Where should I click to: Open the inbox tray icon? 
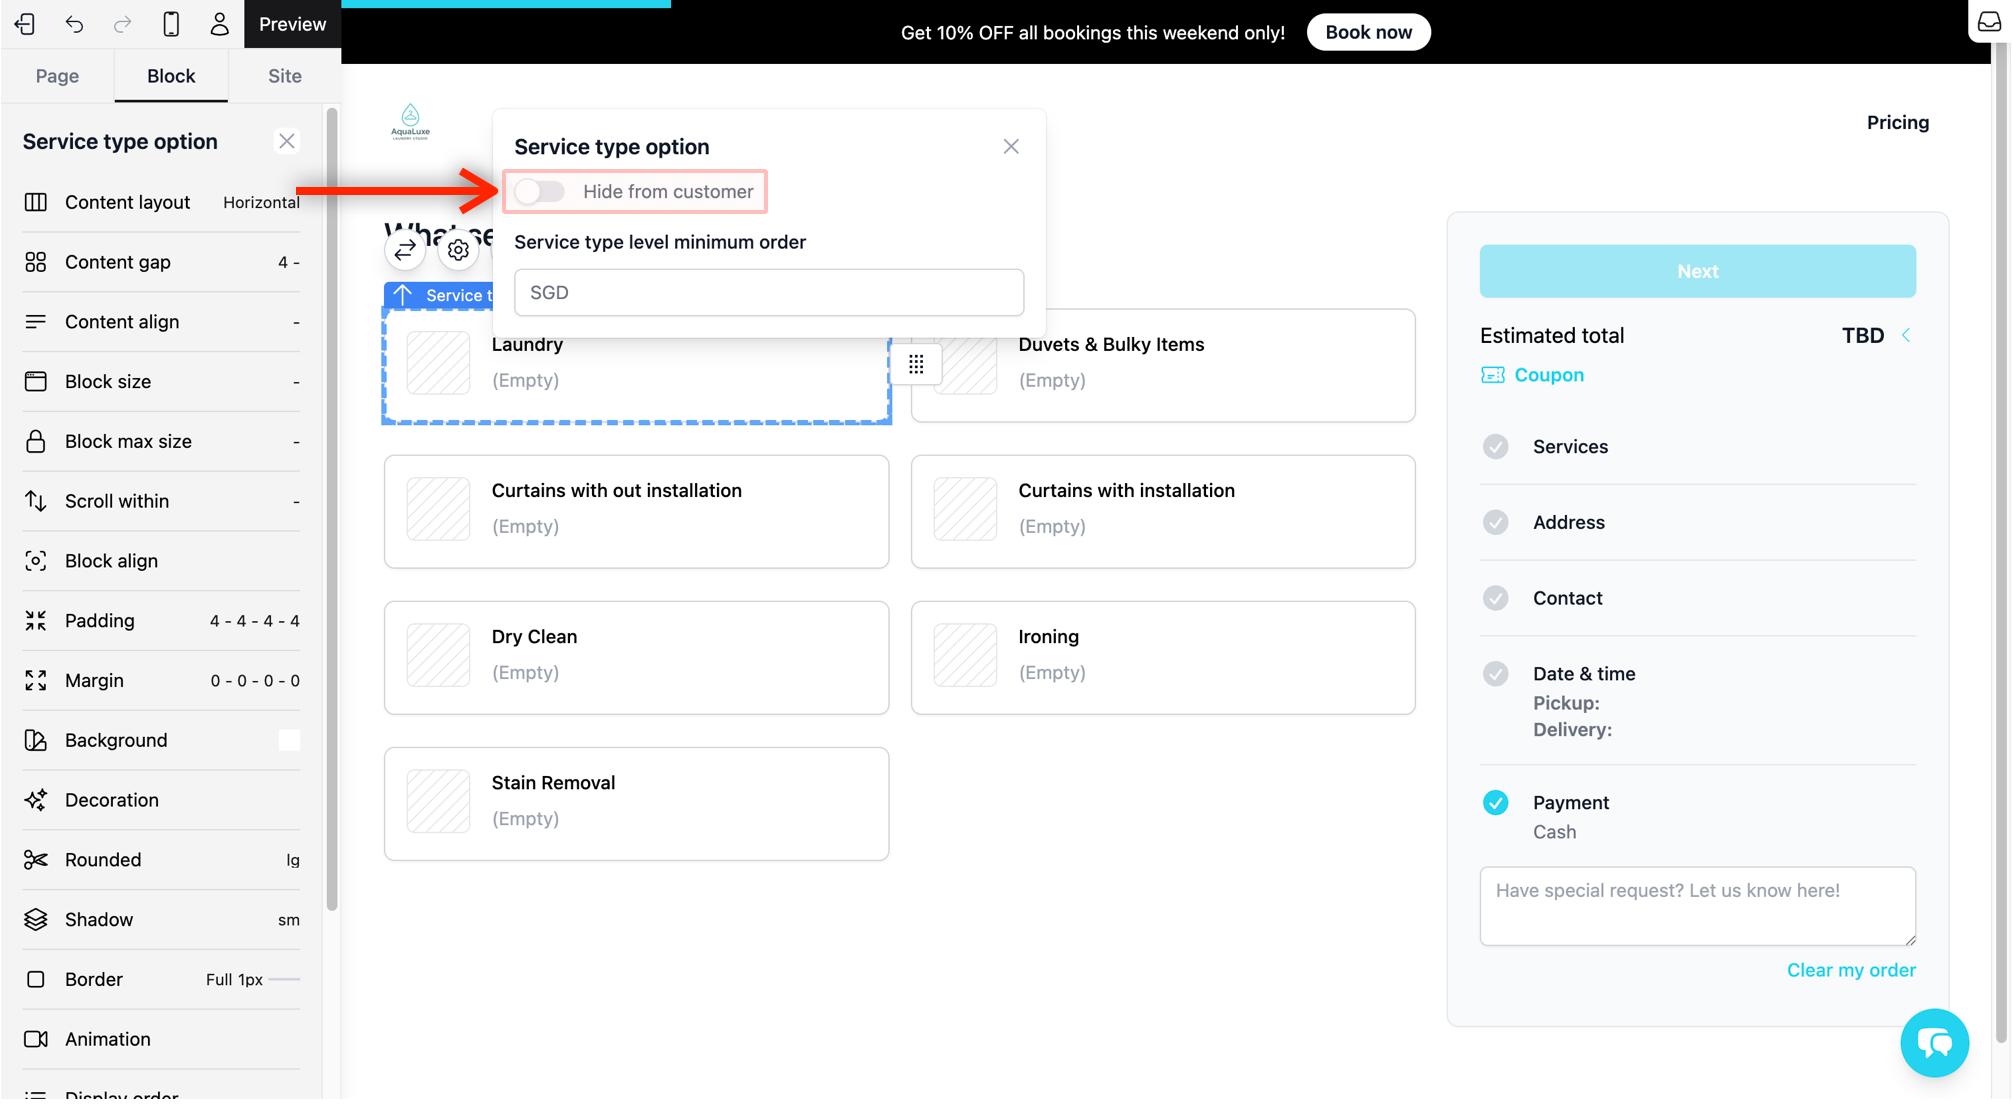click(1989, 22)
